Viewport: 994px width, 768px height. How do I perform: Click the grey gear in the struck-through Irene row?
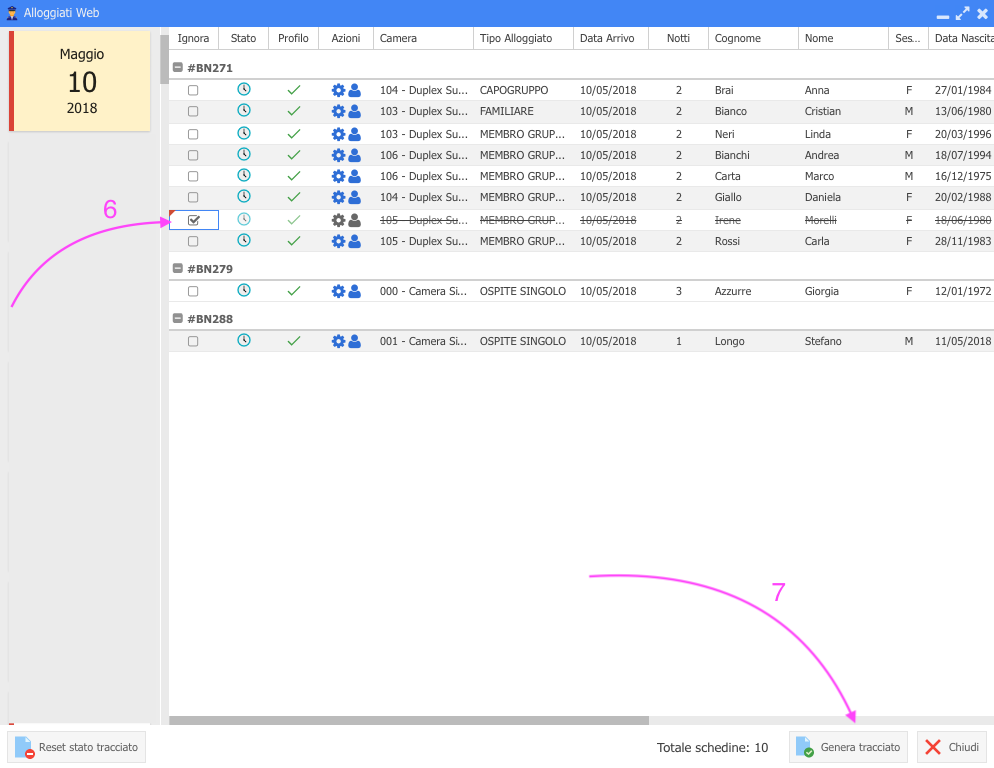coord(339,220)
